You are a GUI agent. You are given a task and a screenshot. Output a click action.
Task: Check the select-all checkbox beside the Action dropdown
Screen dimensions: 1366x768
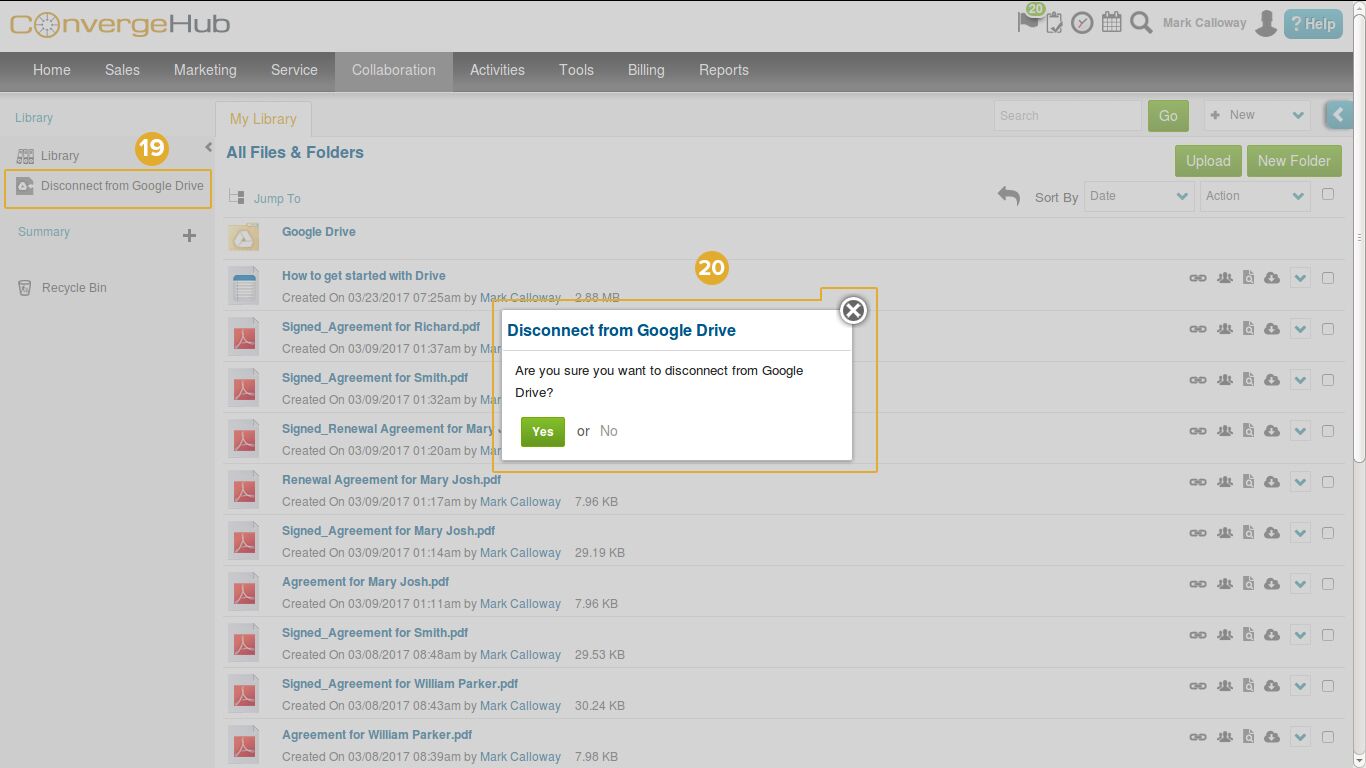[x=1328, y=194]
